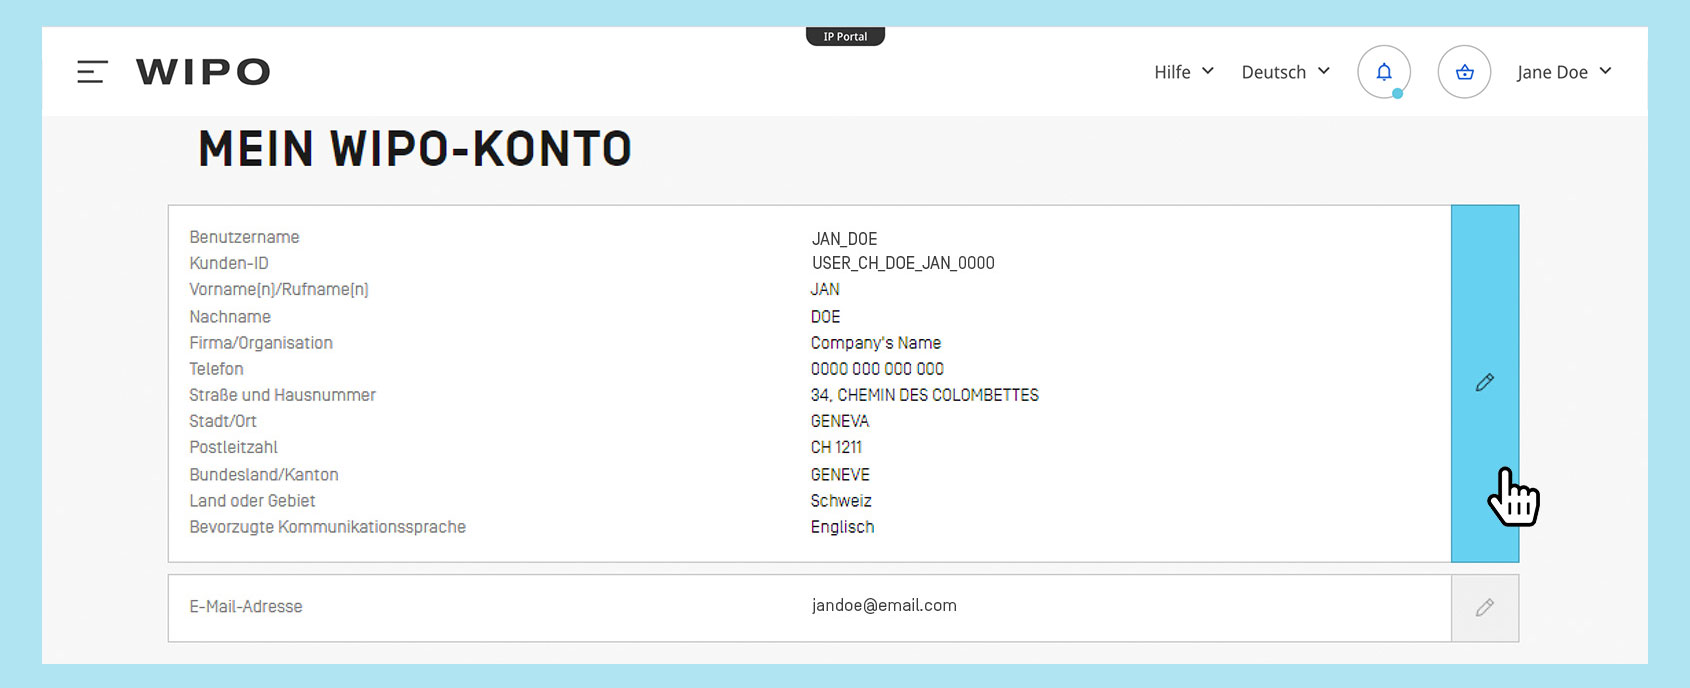Click the Postleitzahl value CH 1211

pyautogui.click(x=836, y=447)
